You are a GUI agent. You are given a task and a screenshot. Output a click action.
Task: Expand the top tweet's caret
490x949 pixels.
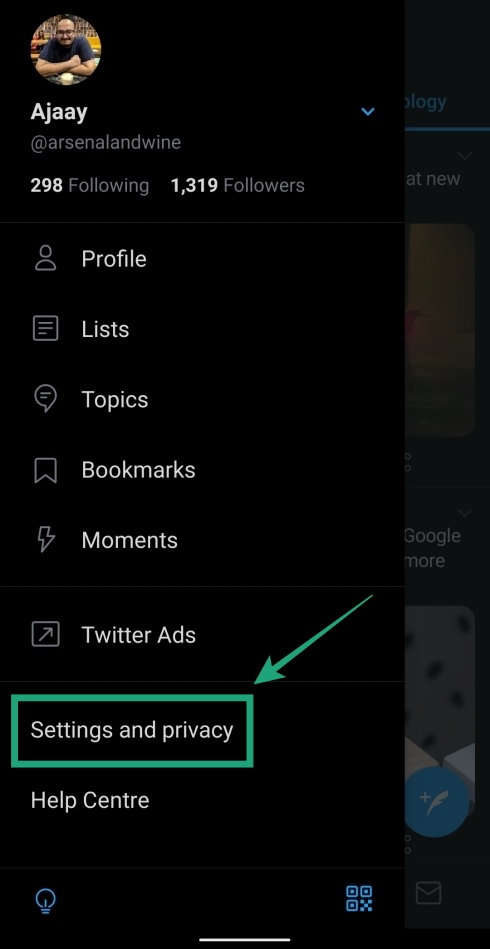click(x=465, y=156)
